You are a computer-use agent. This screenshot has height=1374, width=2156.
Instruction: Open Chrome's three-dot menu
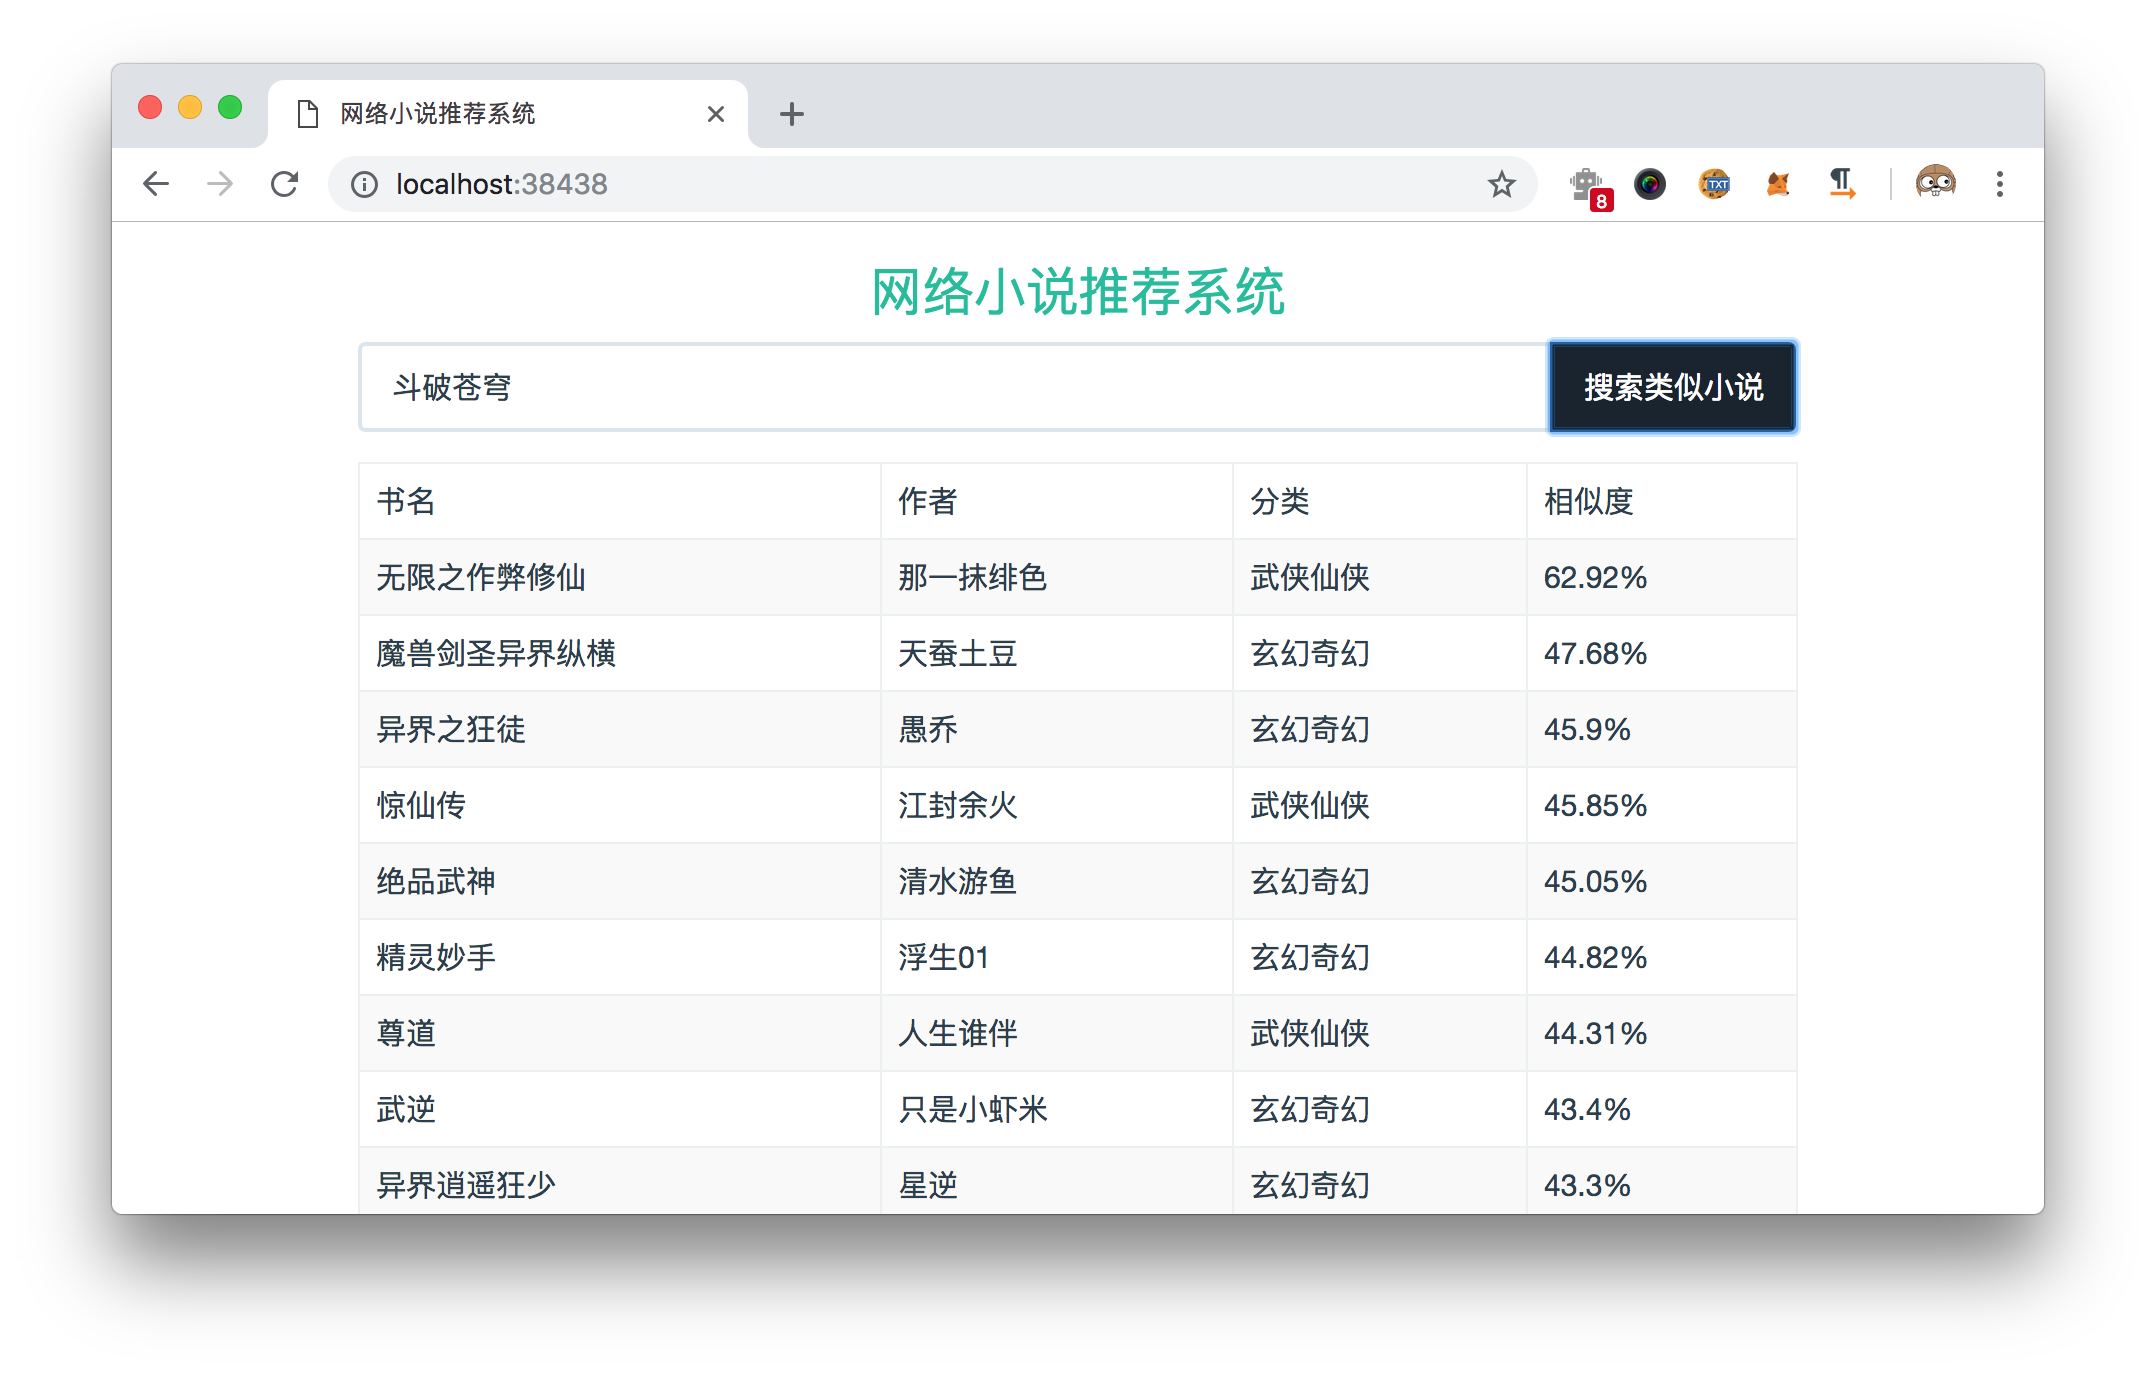coord(2000,184)
